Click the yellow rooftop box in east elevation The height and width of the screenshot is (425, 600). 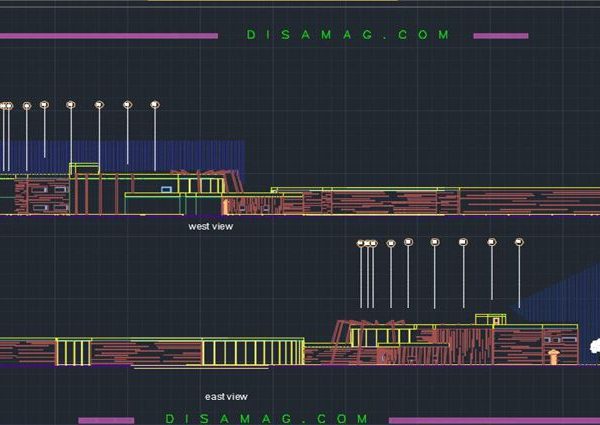[x=484, y=320]
